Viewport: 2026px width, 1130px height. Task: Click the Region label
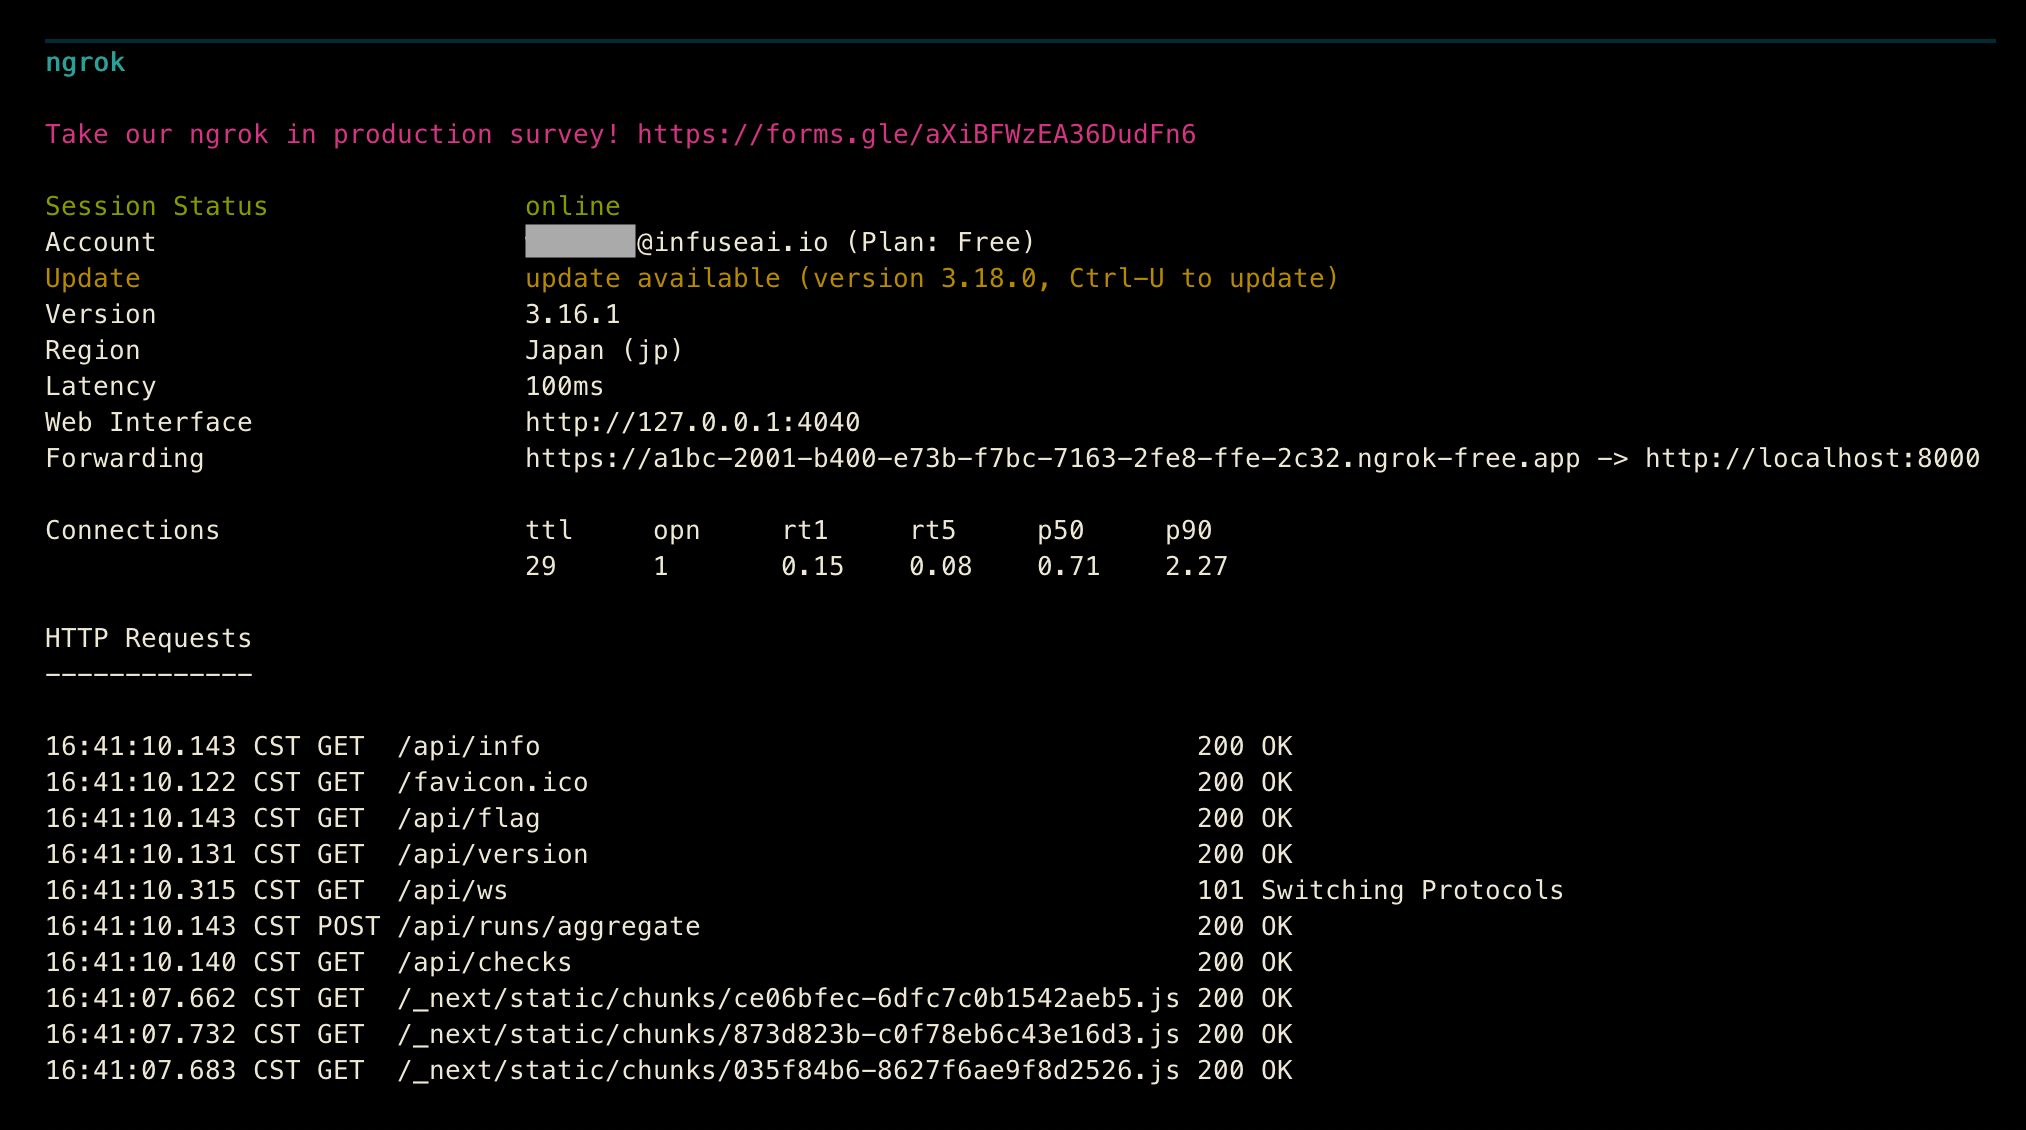92,350
